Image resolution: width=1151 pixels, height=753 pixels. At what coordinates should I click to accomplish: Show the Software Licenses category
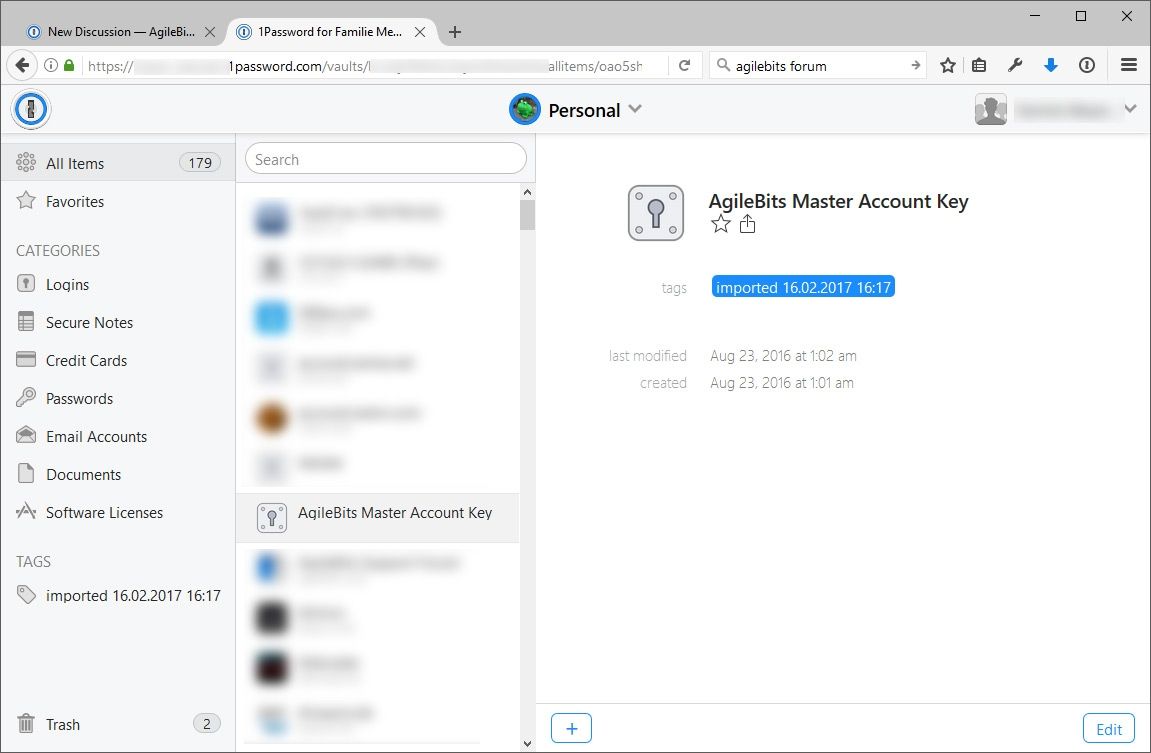(x=118, y=512)
